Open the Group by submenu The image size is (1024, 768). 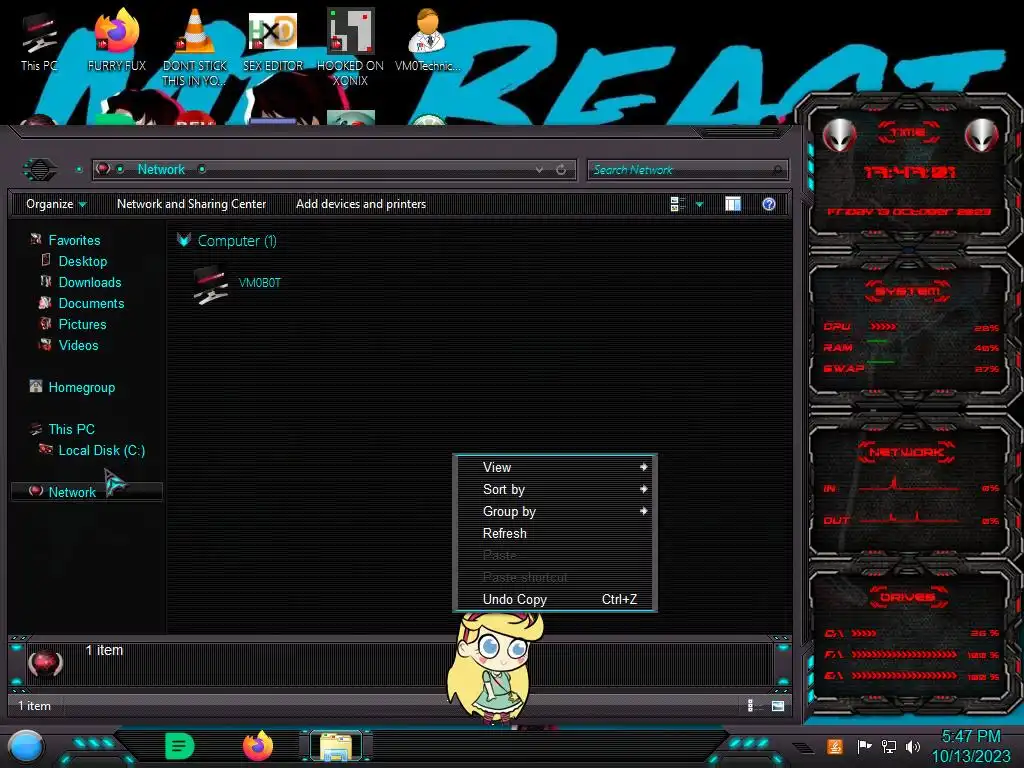click(554, 511)
